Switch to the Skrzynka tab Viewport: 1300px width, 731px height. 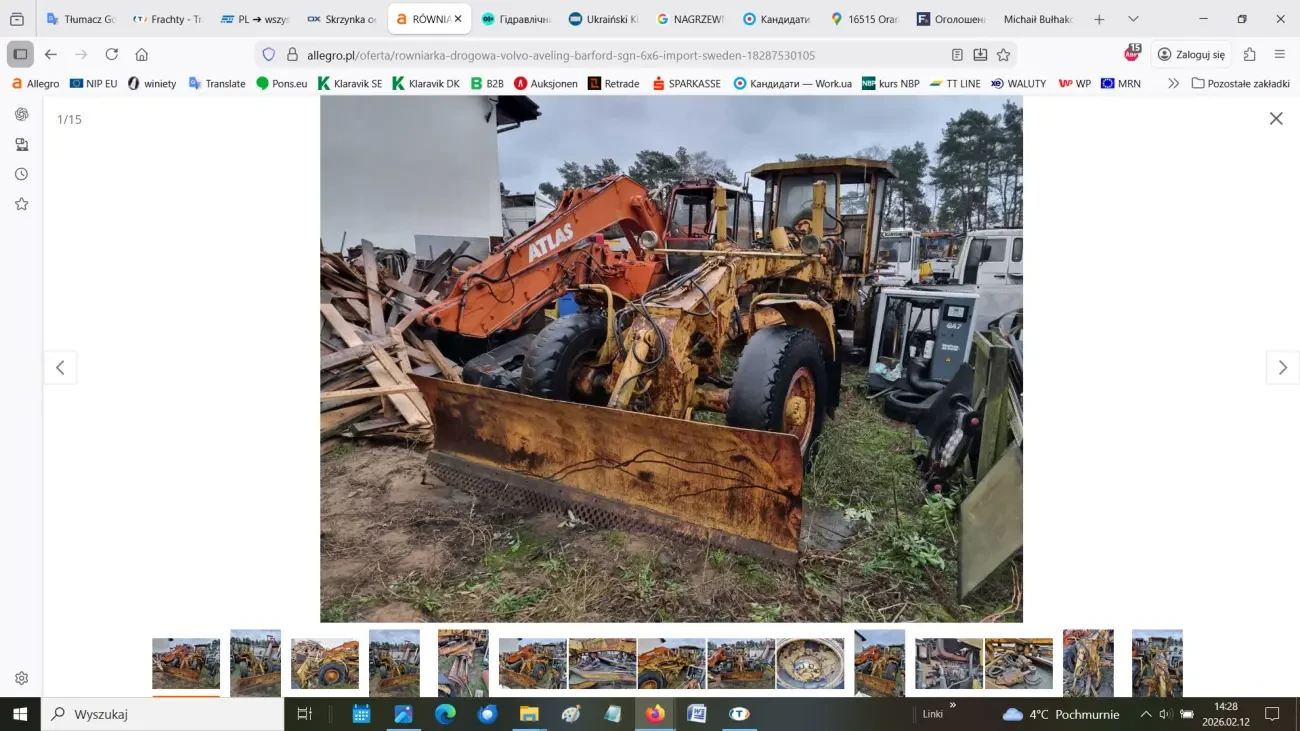345,18
